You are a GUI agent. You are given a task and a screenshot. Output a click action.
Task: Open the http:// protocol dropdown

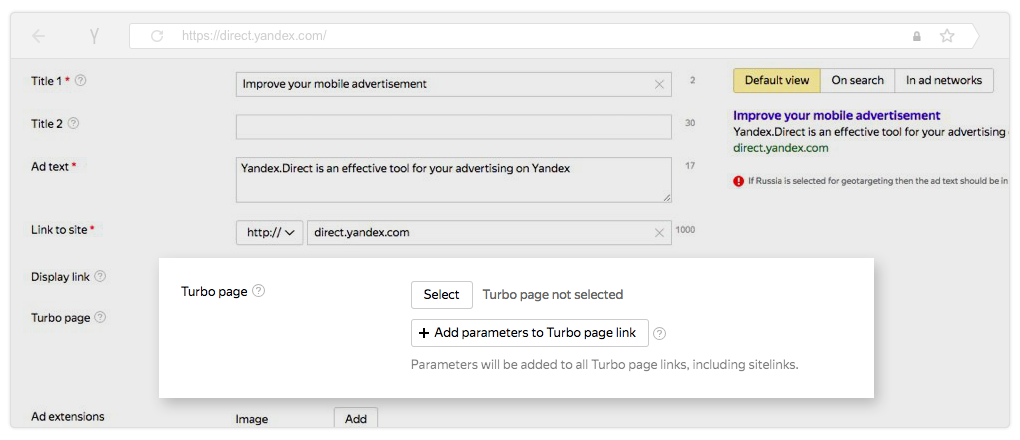[x=270, y=232]
